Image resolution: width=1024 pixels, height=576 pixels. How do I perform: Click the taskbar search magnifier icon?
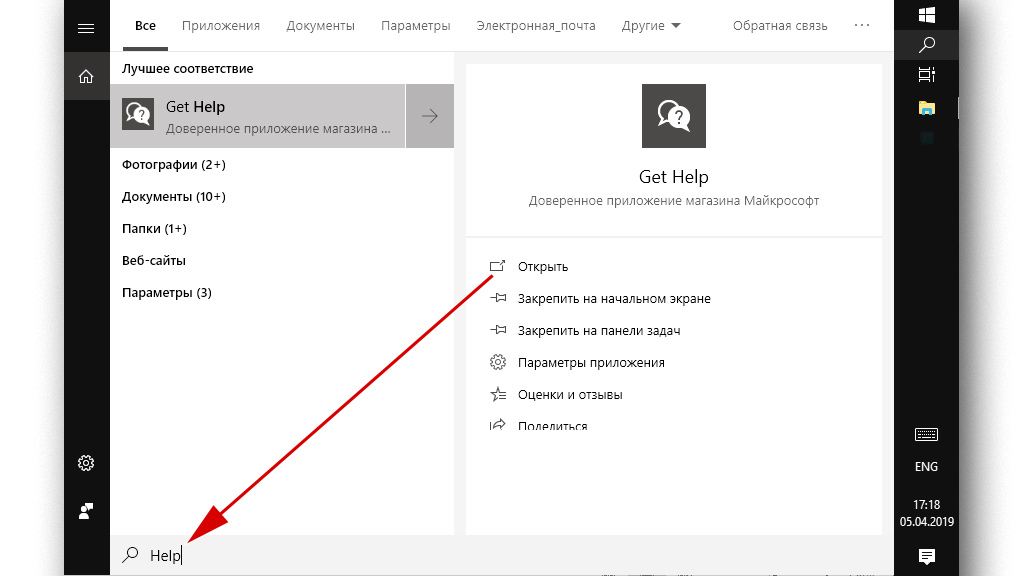pyautogui.click(x=926, y=44)
